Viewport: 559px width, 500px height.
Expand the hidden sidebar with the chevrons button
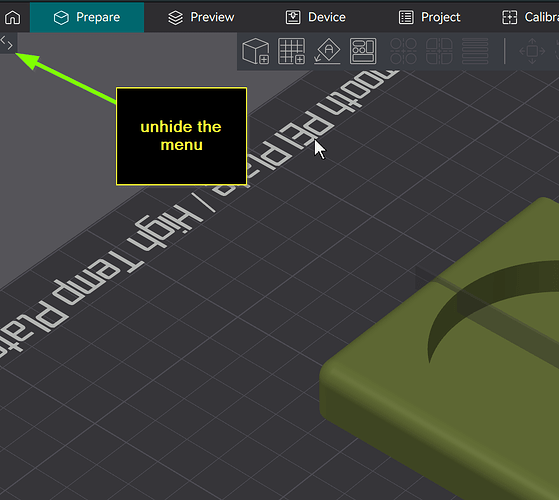coord(7,43)
